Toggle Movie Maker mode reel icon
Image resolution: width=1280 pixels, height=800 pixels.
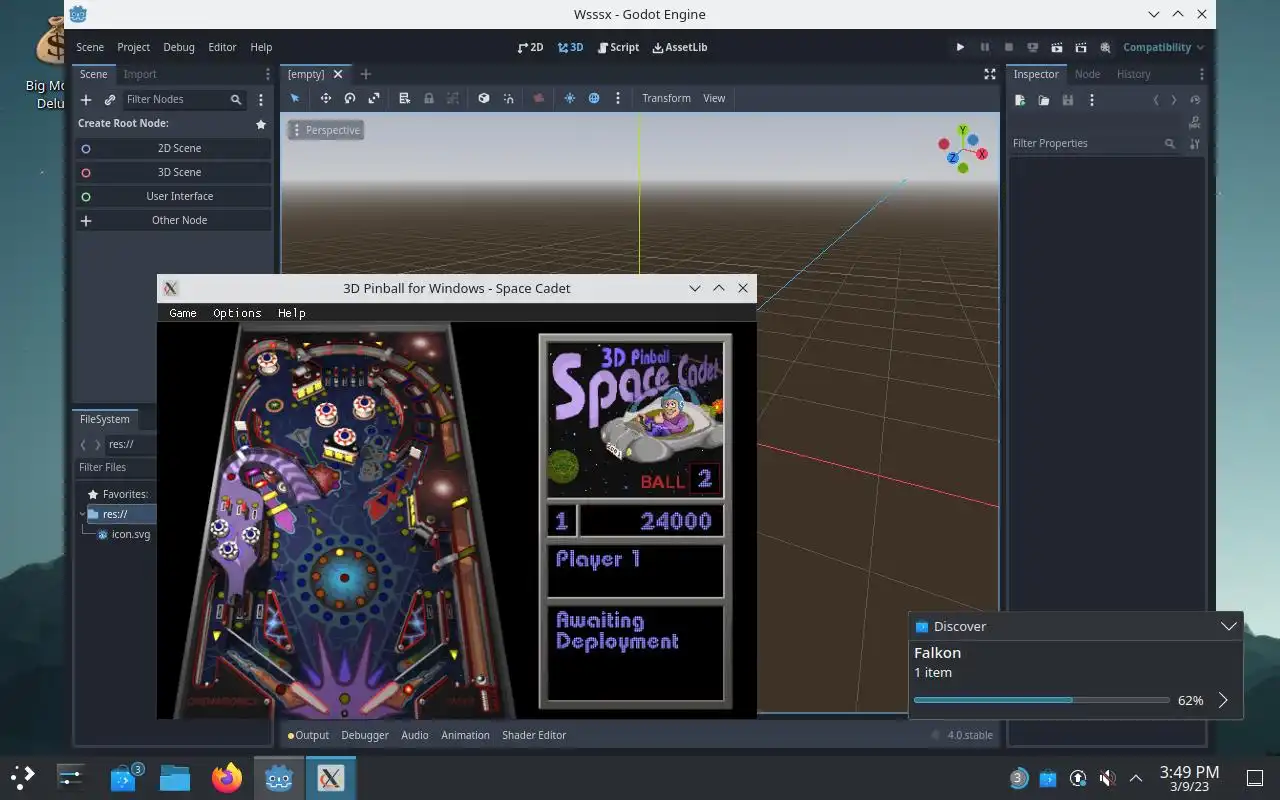(x=1105, y=47)
